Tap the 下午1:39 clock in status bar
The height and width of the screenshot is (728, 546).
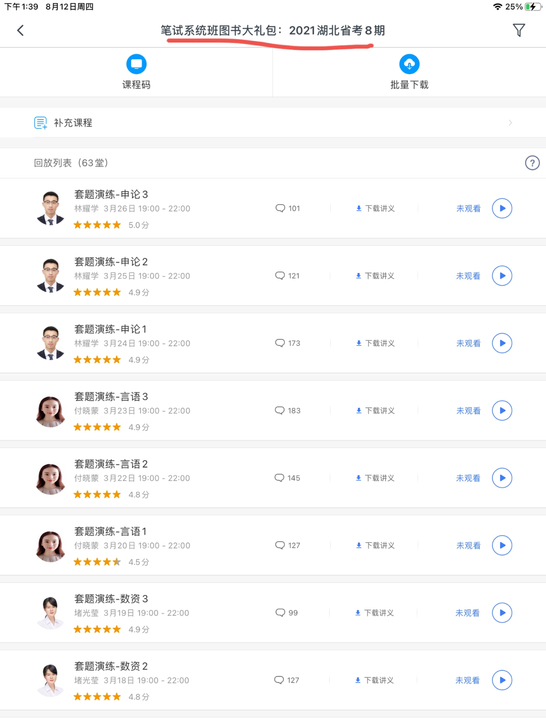(21, 6)
